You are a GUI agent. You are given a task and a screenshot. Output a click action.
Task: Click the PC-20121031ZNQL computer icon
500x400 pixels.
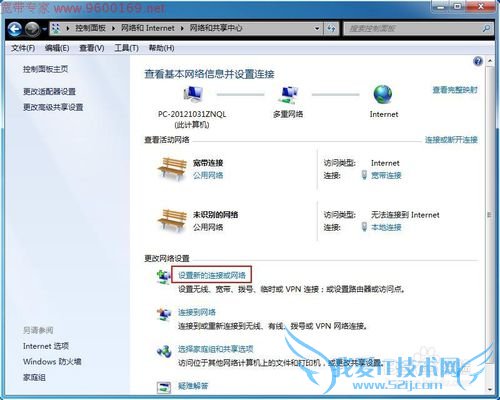pyautogui.click(x=193, y=94)
